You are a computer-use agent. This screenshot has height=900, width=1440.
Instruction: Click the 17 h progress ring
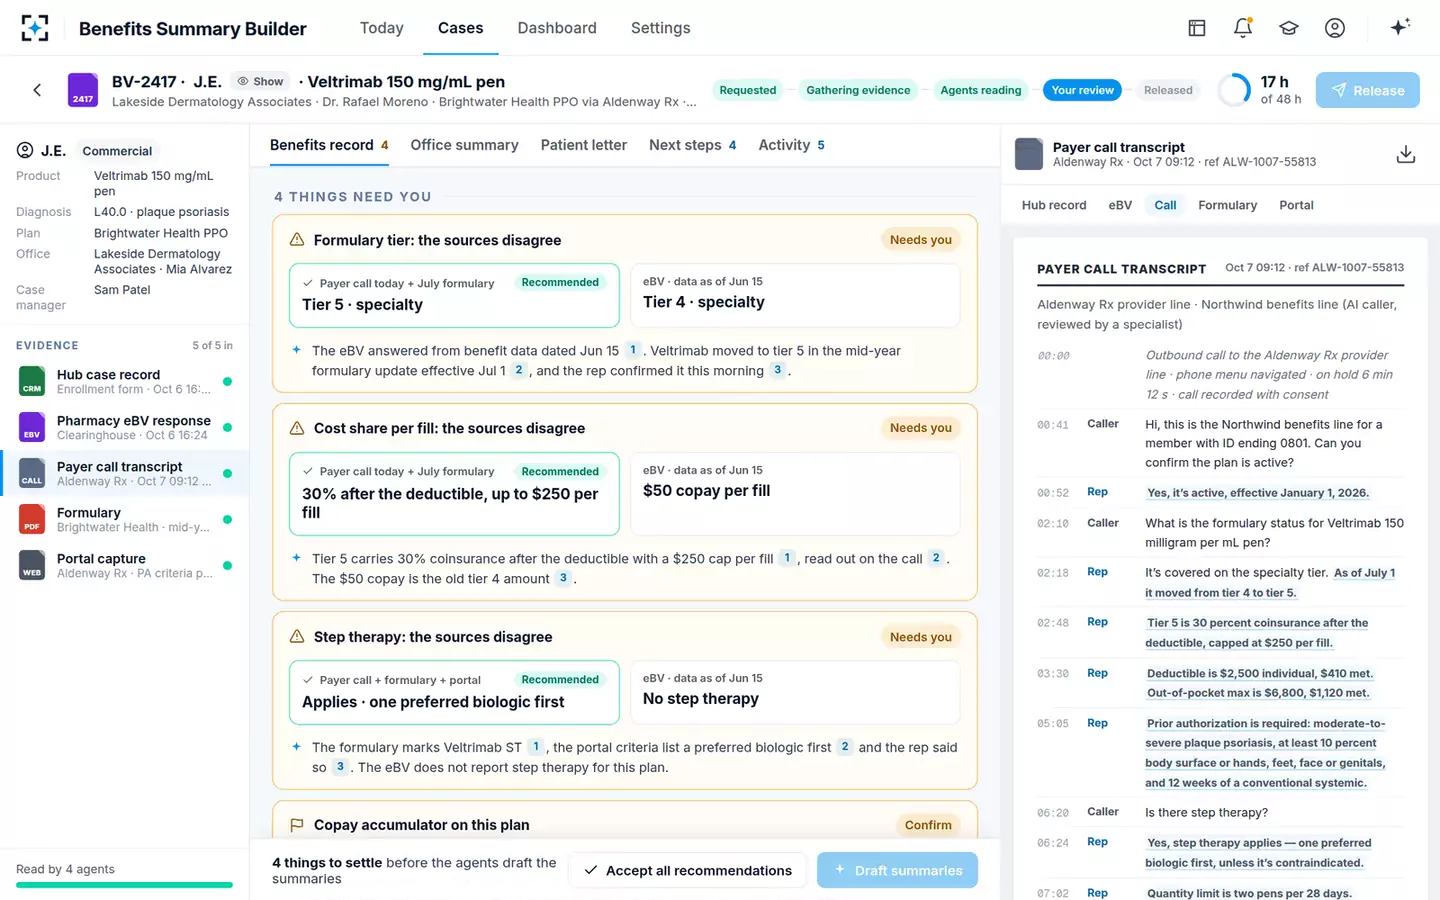[x=1234, y=90]
